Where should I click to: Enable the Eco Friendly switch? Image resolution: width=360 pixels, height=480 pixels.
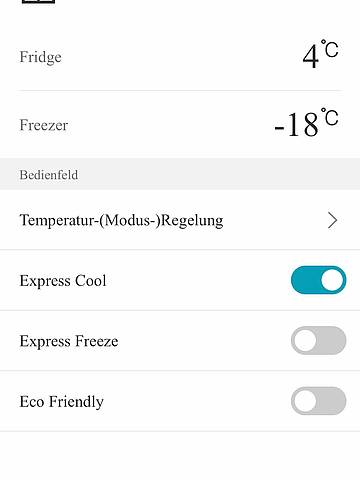[x=318, y=401]
